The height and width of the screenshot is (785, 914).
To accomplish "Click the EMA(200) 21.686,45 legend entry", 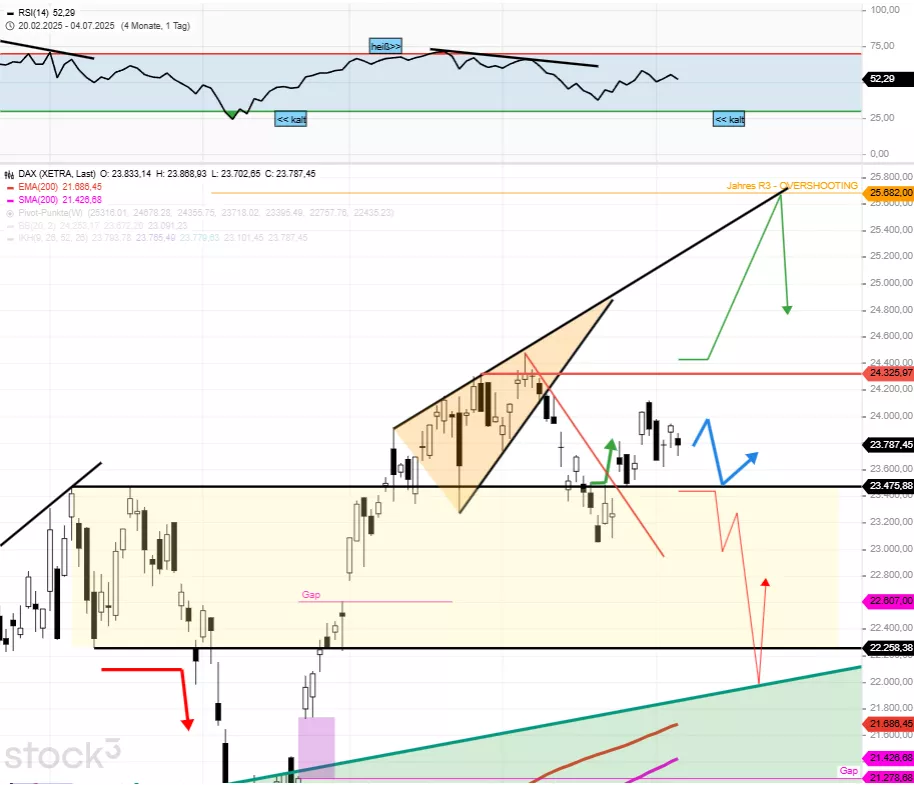I will click(60, 187).
